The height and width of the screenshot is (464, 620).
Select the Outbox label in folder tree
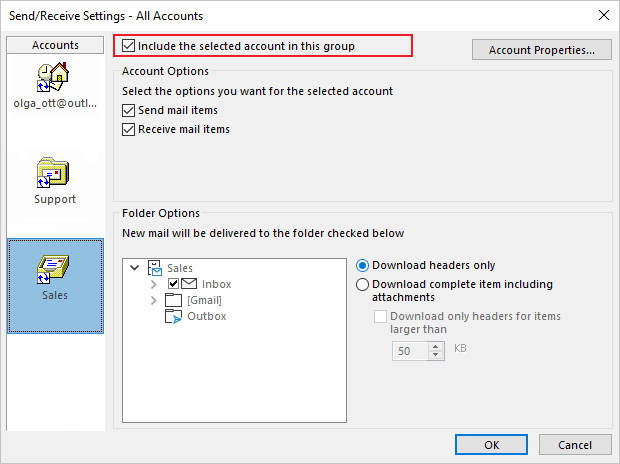(207, 316)
